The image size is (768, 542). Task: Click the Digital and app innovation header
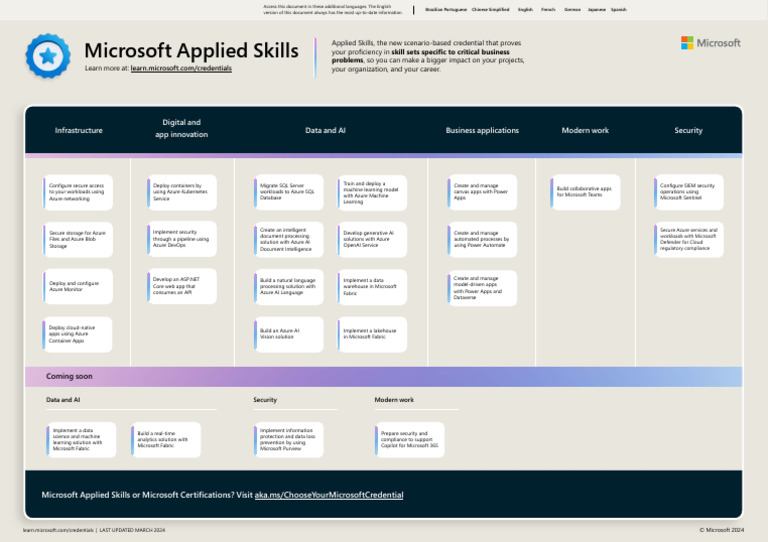(182, 128)
